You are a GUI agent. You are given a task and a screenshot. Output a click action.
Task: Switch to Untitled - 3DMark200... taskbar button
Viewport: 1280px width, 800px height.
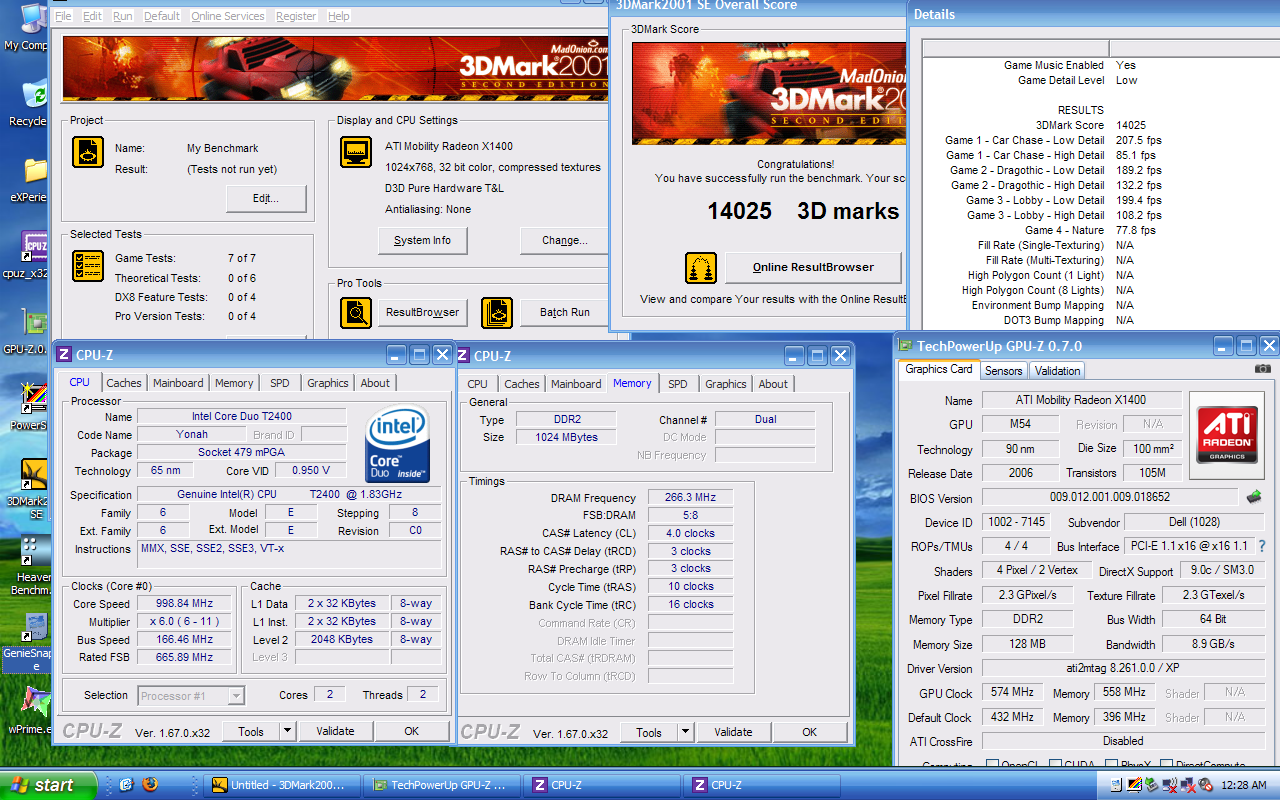click(x=283, y=785)
